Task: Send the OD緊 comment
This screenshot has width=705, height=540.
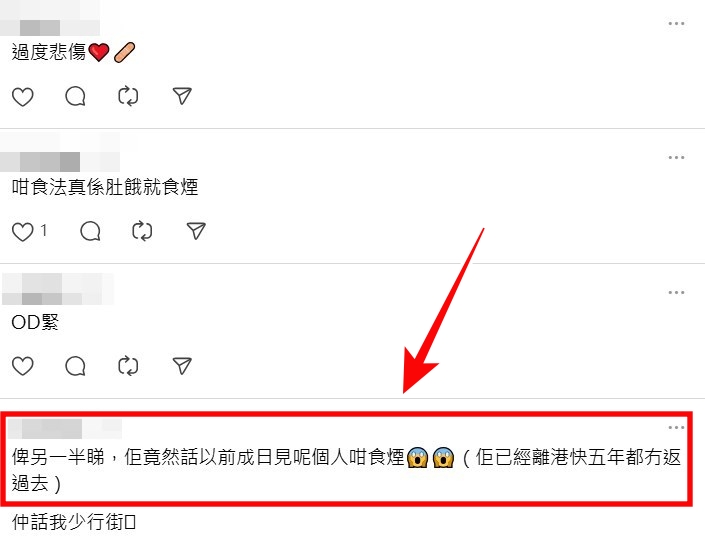Action: [x=182, y=366]
